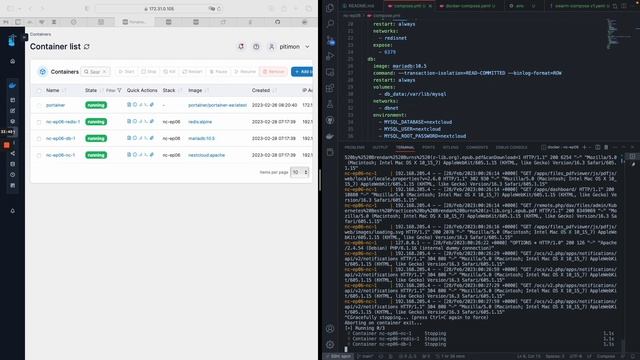Split the terminal panel

[598, 147]
